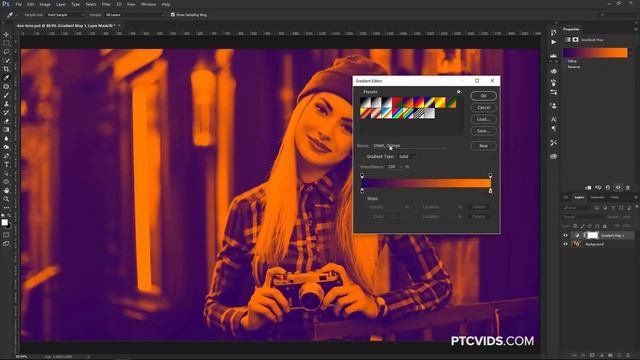Toggle Quick Mask mode icon
The height and width of the screenshot is (360, 640).
6,235
